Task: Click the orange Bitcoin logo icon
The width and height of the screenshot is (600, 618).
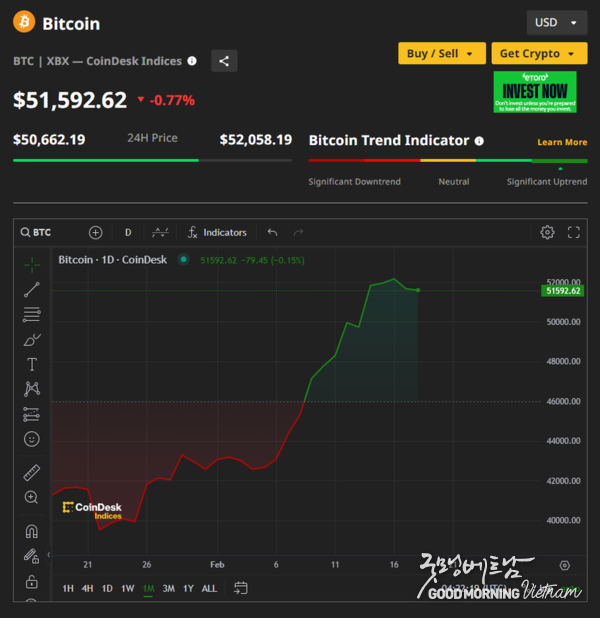Action: tap(24, 22)
